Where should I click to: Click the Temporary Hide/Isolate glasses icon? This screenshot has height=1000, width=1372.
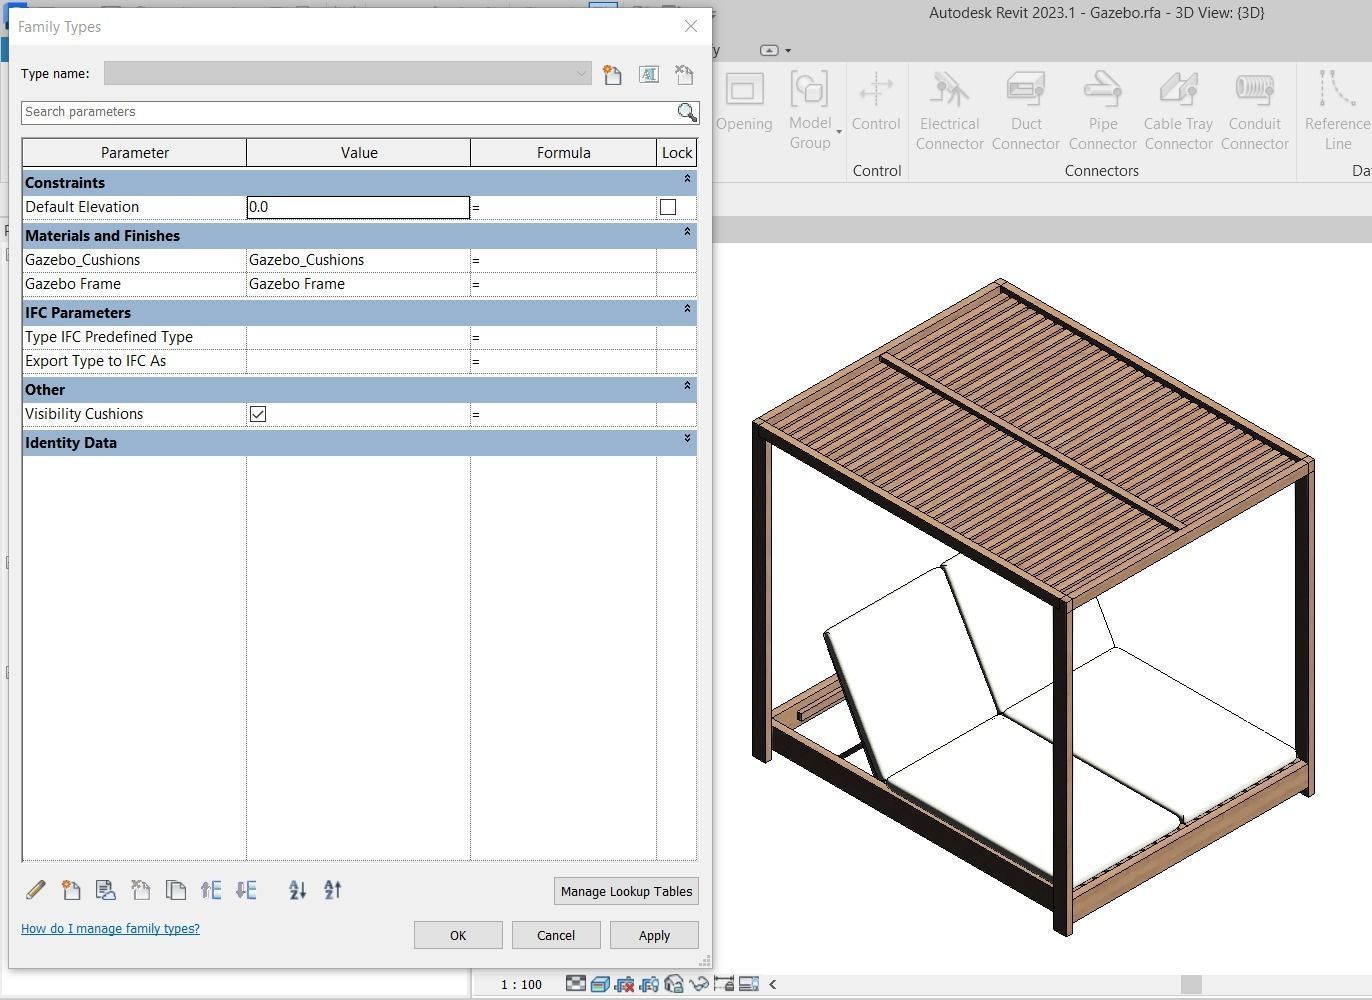click(x=699, y=984)
